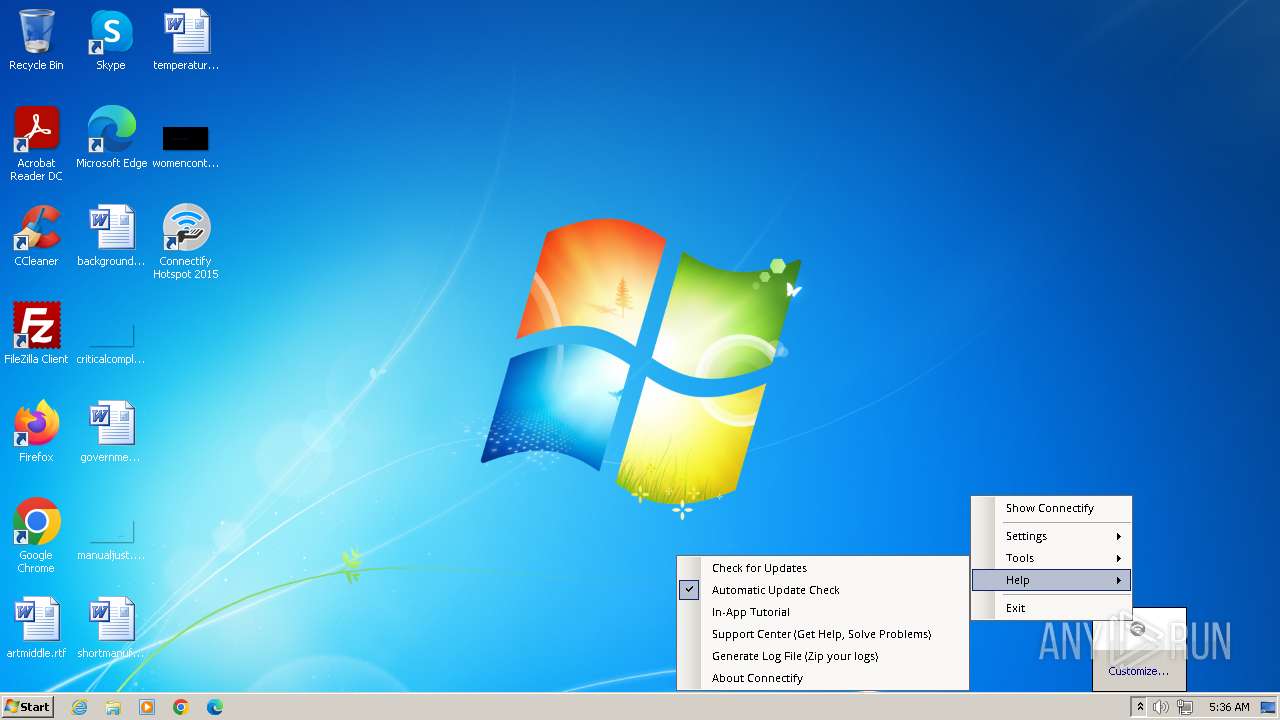
Task: Launch Microsoft Edge from the taskbar
Action: 215,707
